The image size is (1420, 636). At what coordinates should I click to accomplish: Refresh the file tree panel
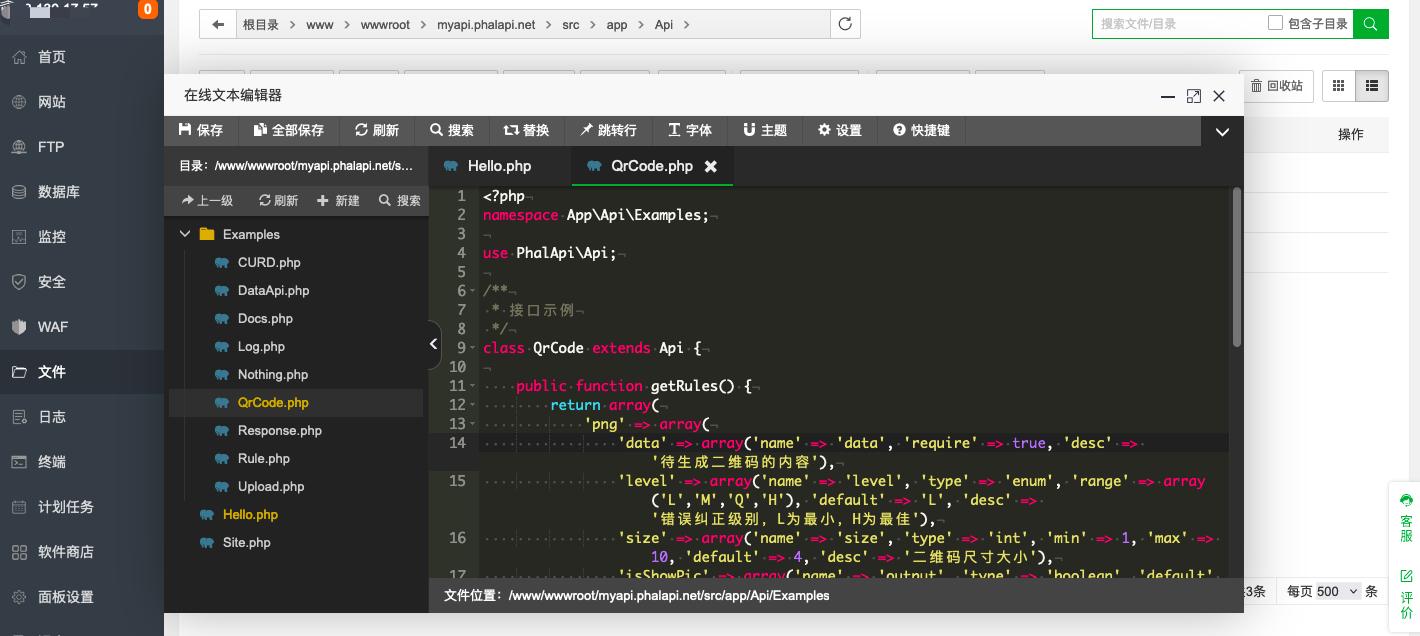pyautogui.click(x=278, y=200)
